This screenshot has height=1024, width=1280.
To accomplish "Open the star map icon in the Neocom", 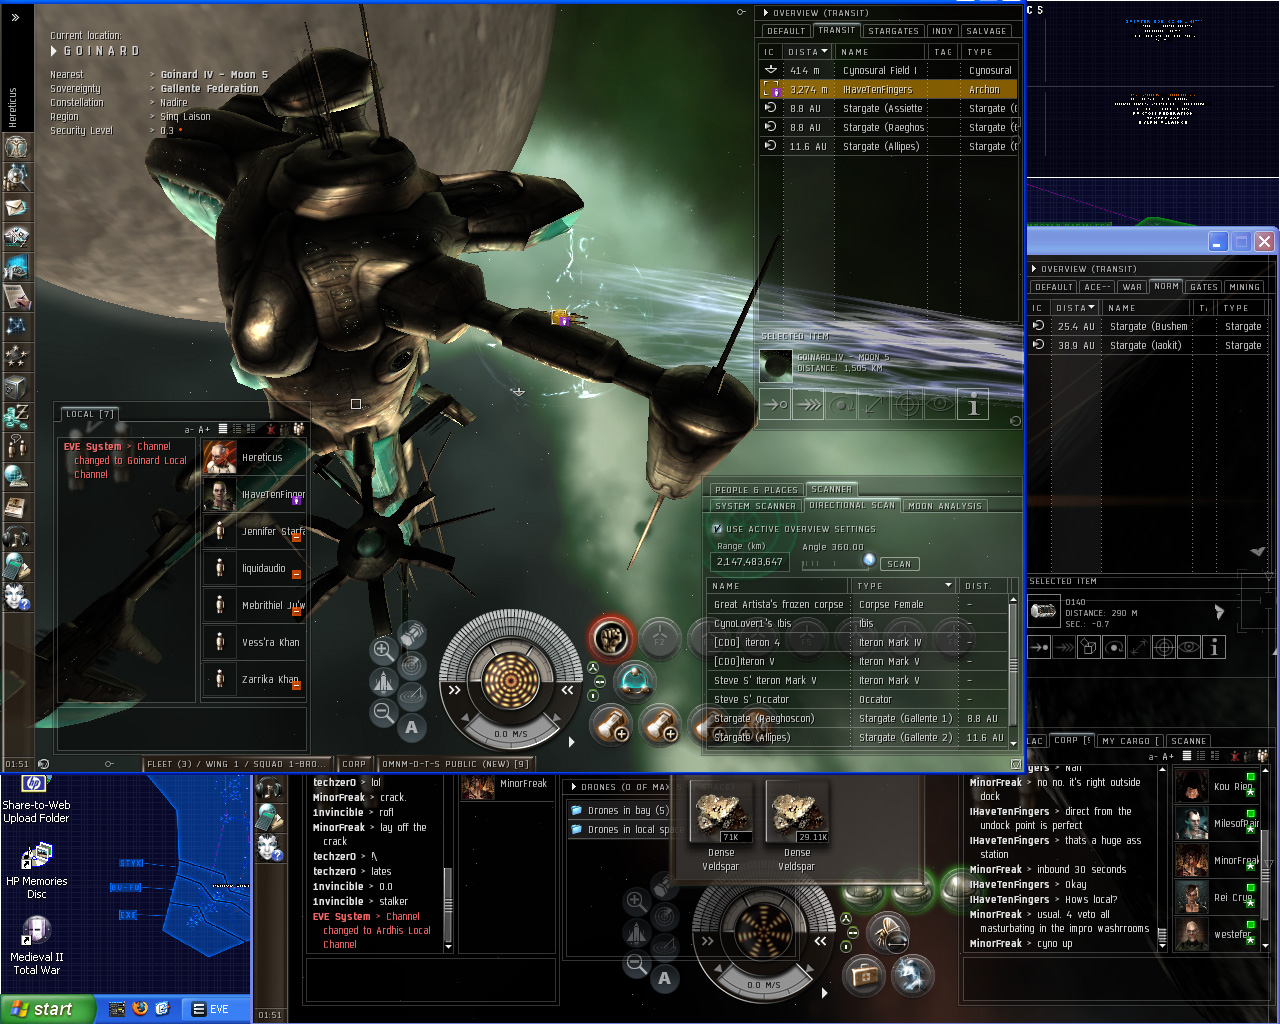I will click(x=16, y=326).
